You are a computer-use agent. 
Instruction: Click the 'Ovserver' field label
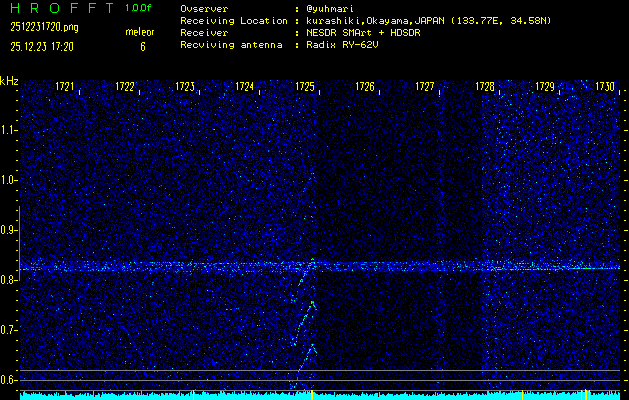pos(204,9)
